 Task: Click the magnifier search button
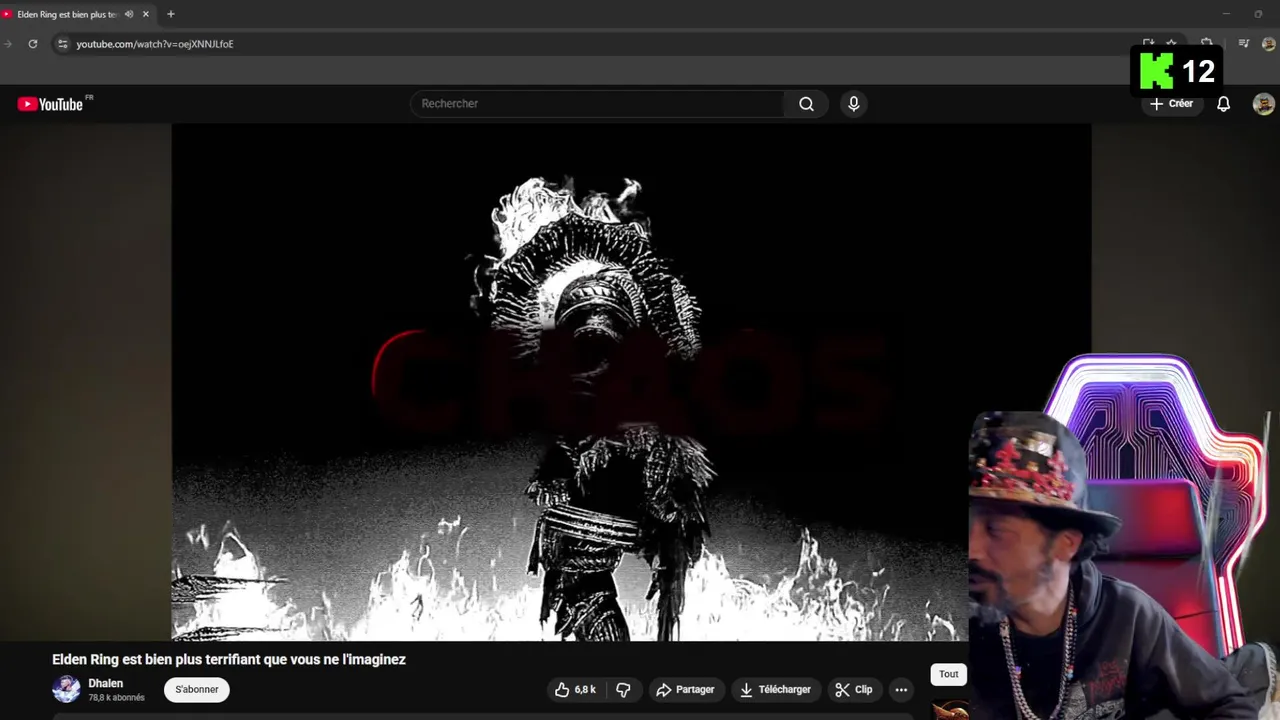point(806,104)
